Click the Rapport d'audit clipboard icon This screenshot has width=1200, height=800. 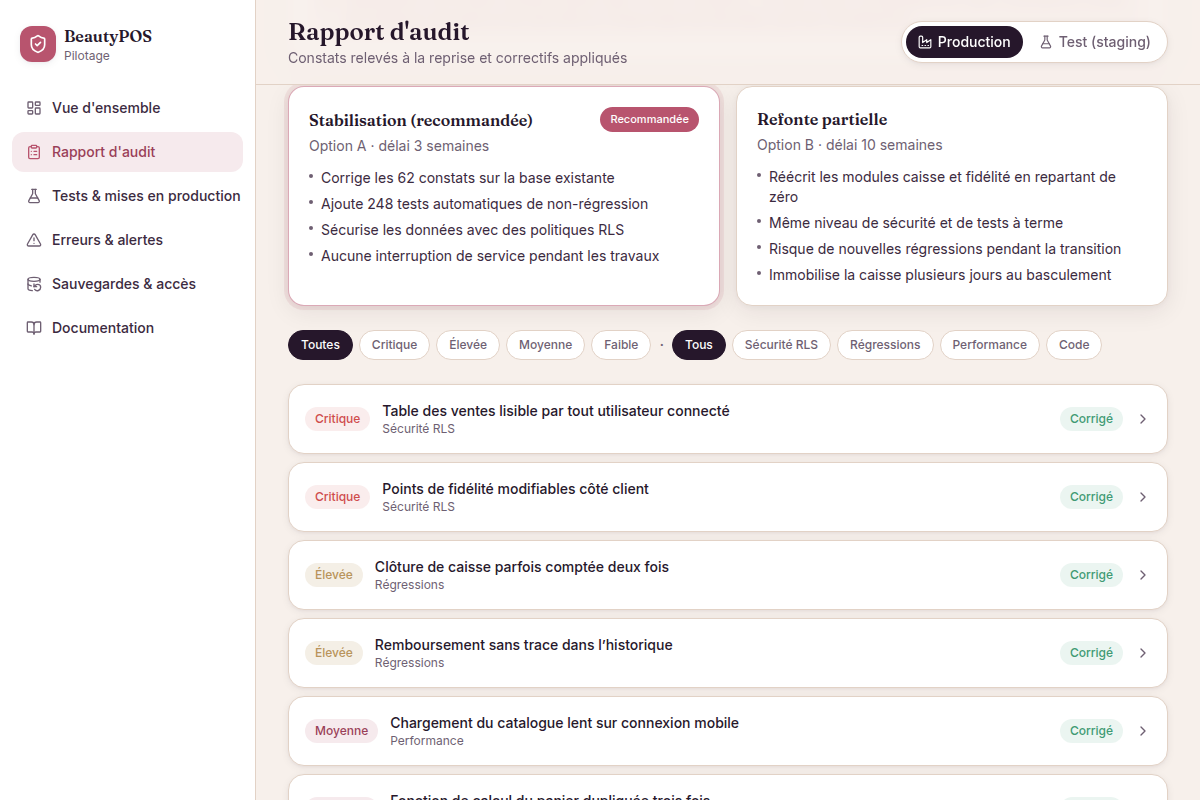(x=34, y=152)
